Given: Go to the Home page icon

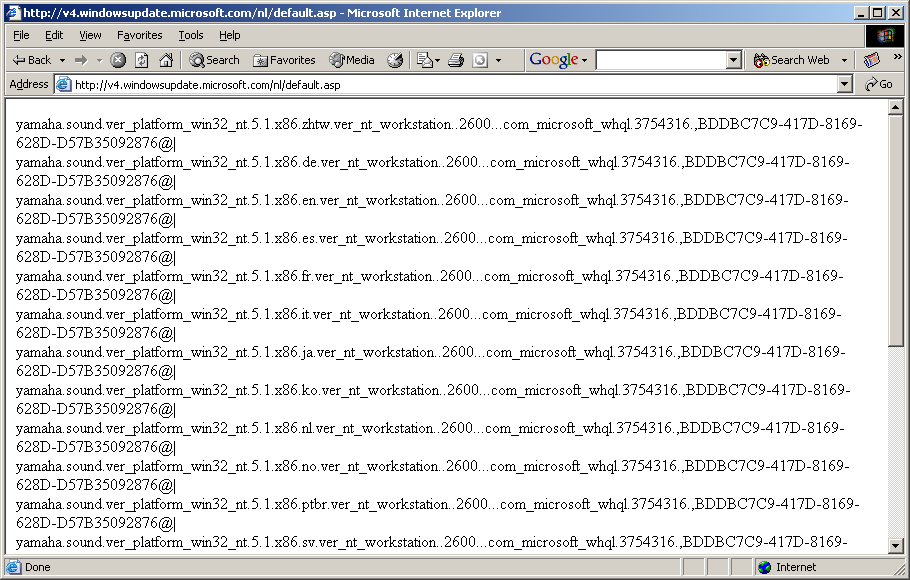Looking at the screenshot, I should pos(166,60).
